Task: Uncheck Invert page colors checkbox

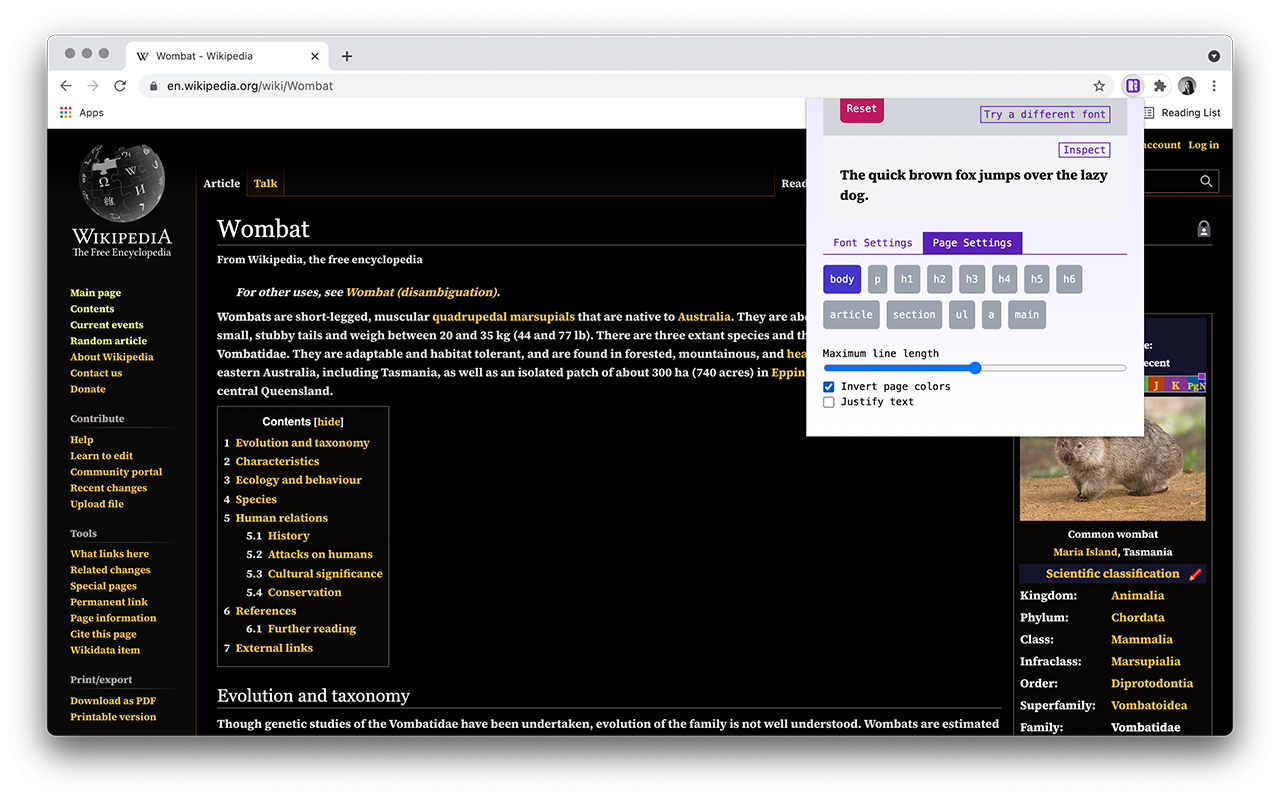Action: (x=829, y=387)
